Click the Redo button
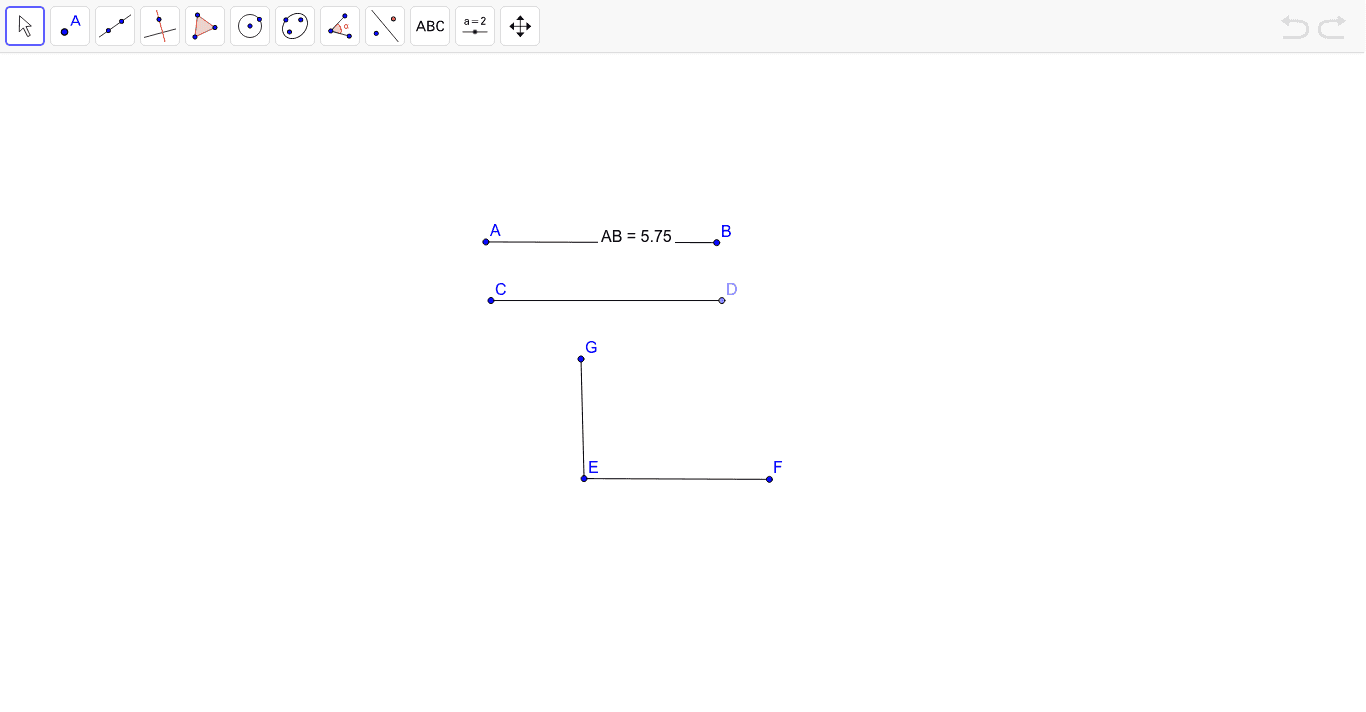Screen dimensions: 1366x712 (x=1331, y=27)
